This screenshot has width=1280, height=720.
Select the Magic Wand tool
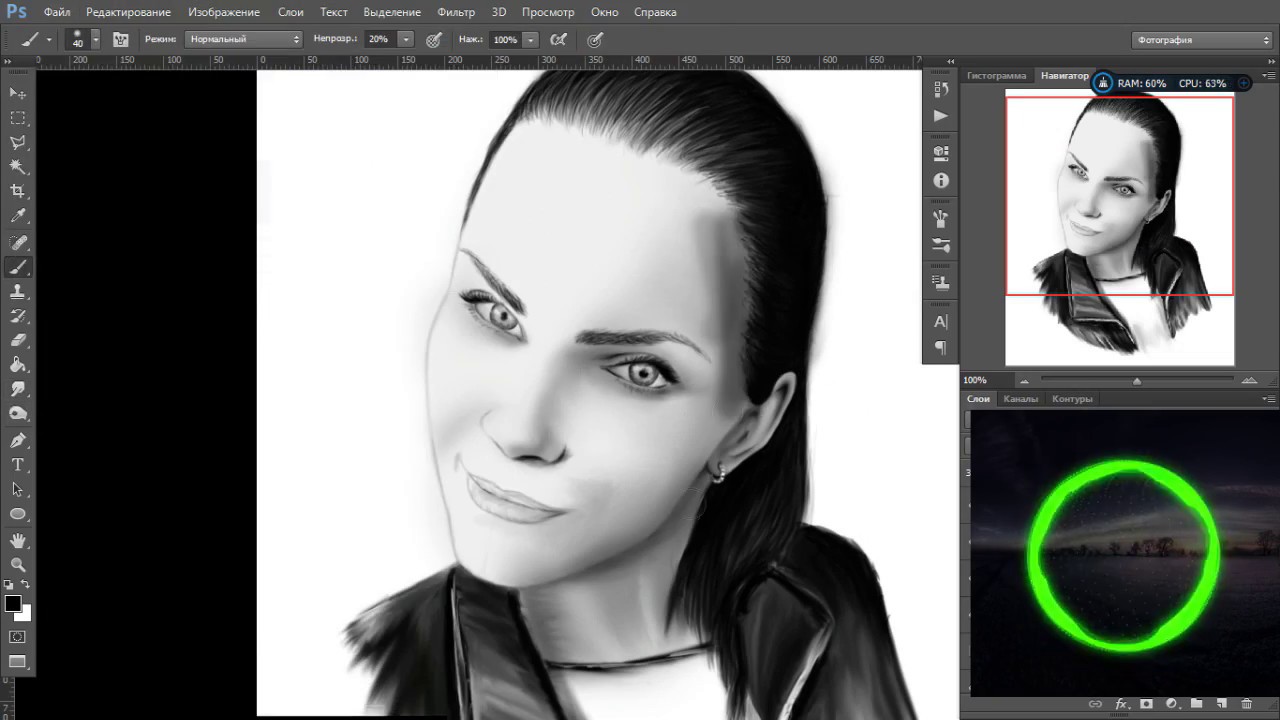tap(18, 166)
